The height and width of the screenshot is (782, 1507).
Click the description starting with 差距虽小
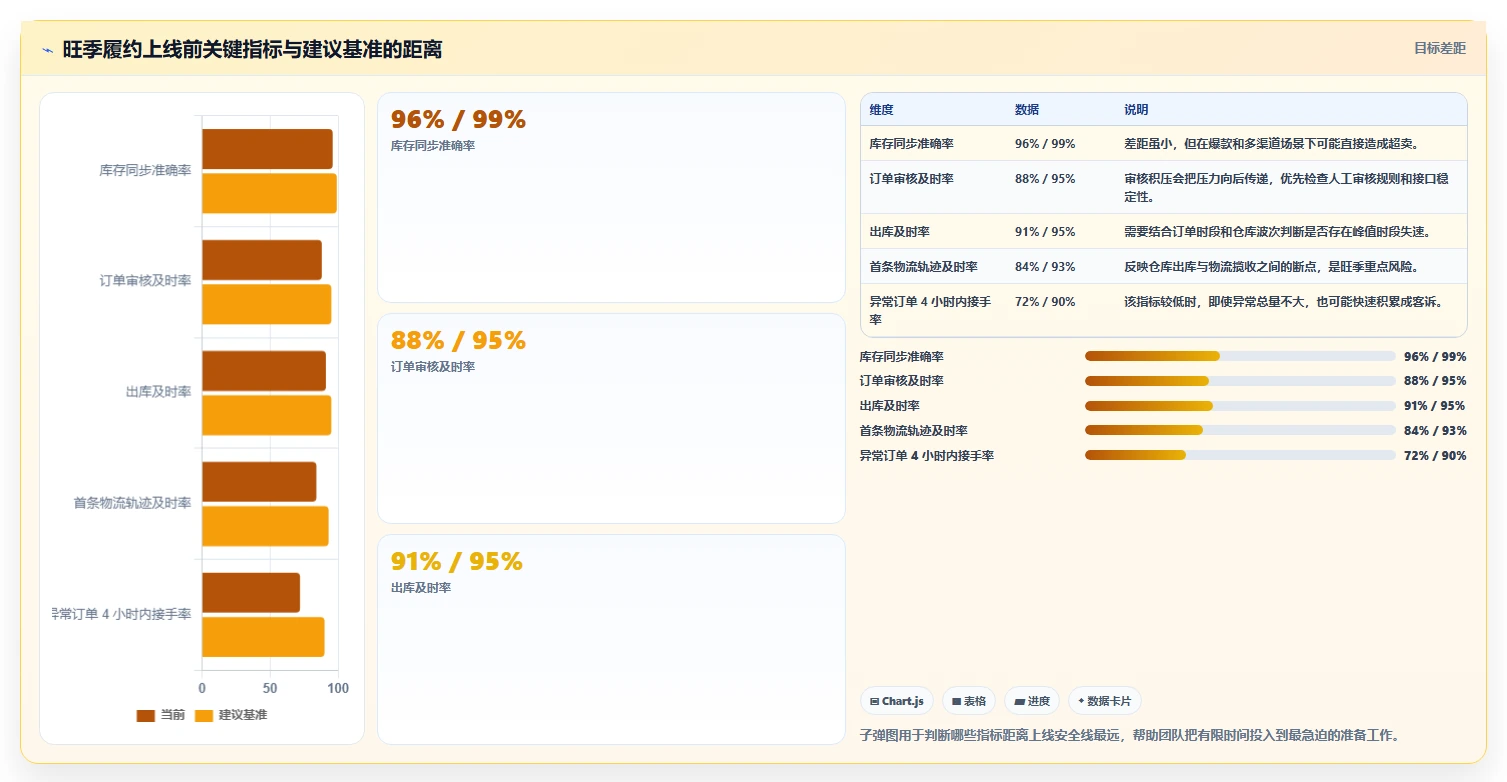point(1271,144)
